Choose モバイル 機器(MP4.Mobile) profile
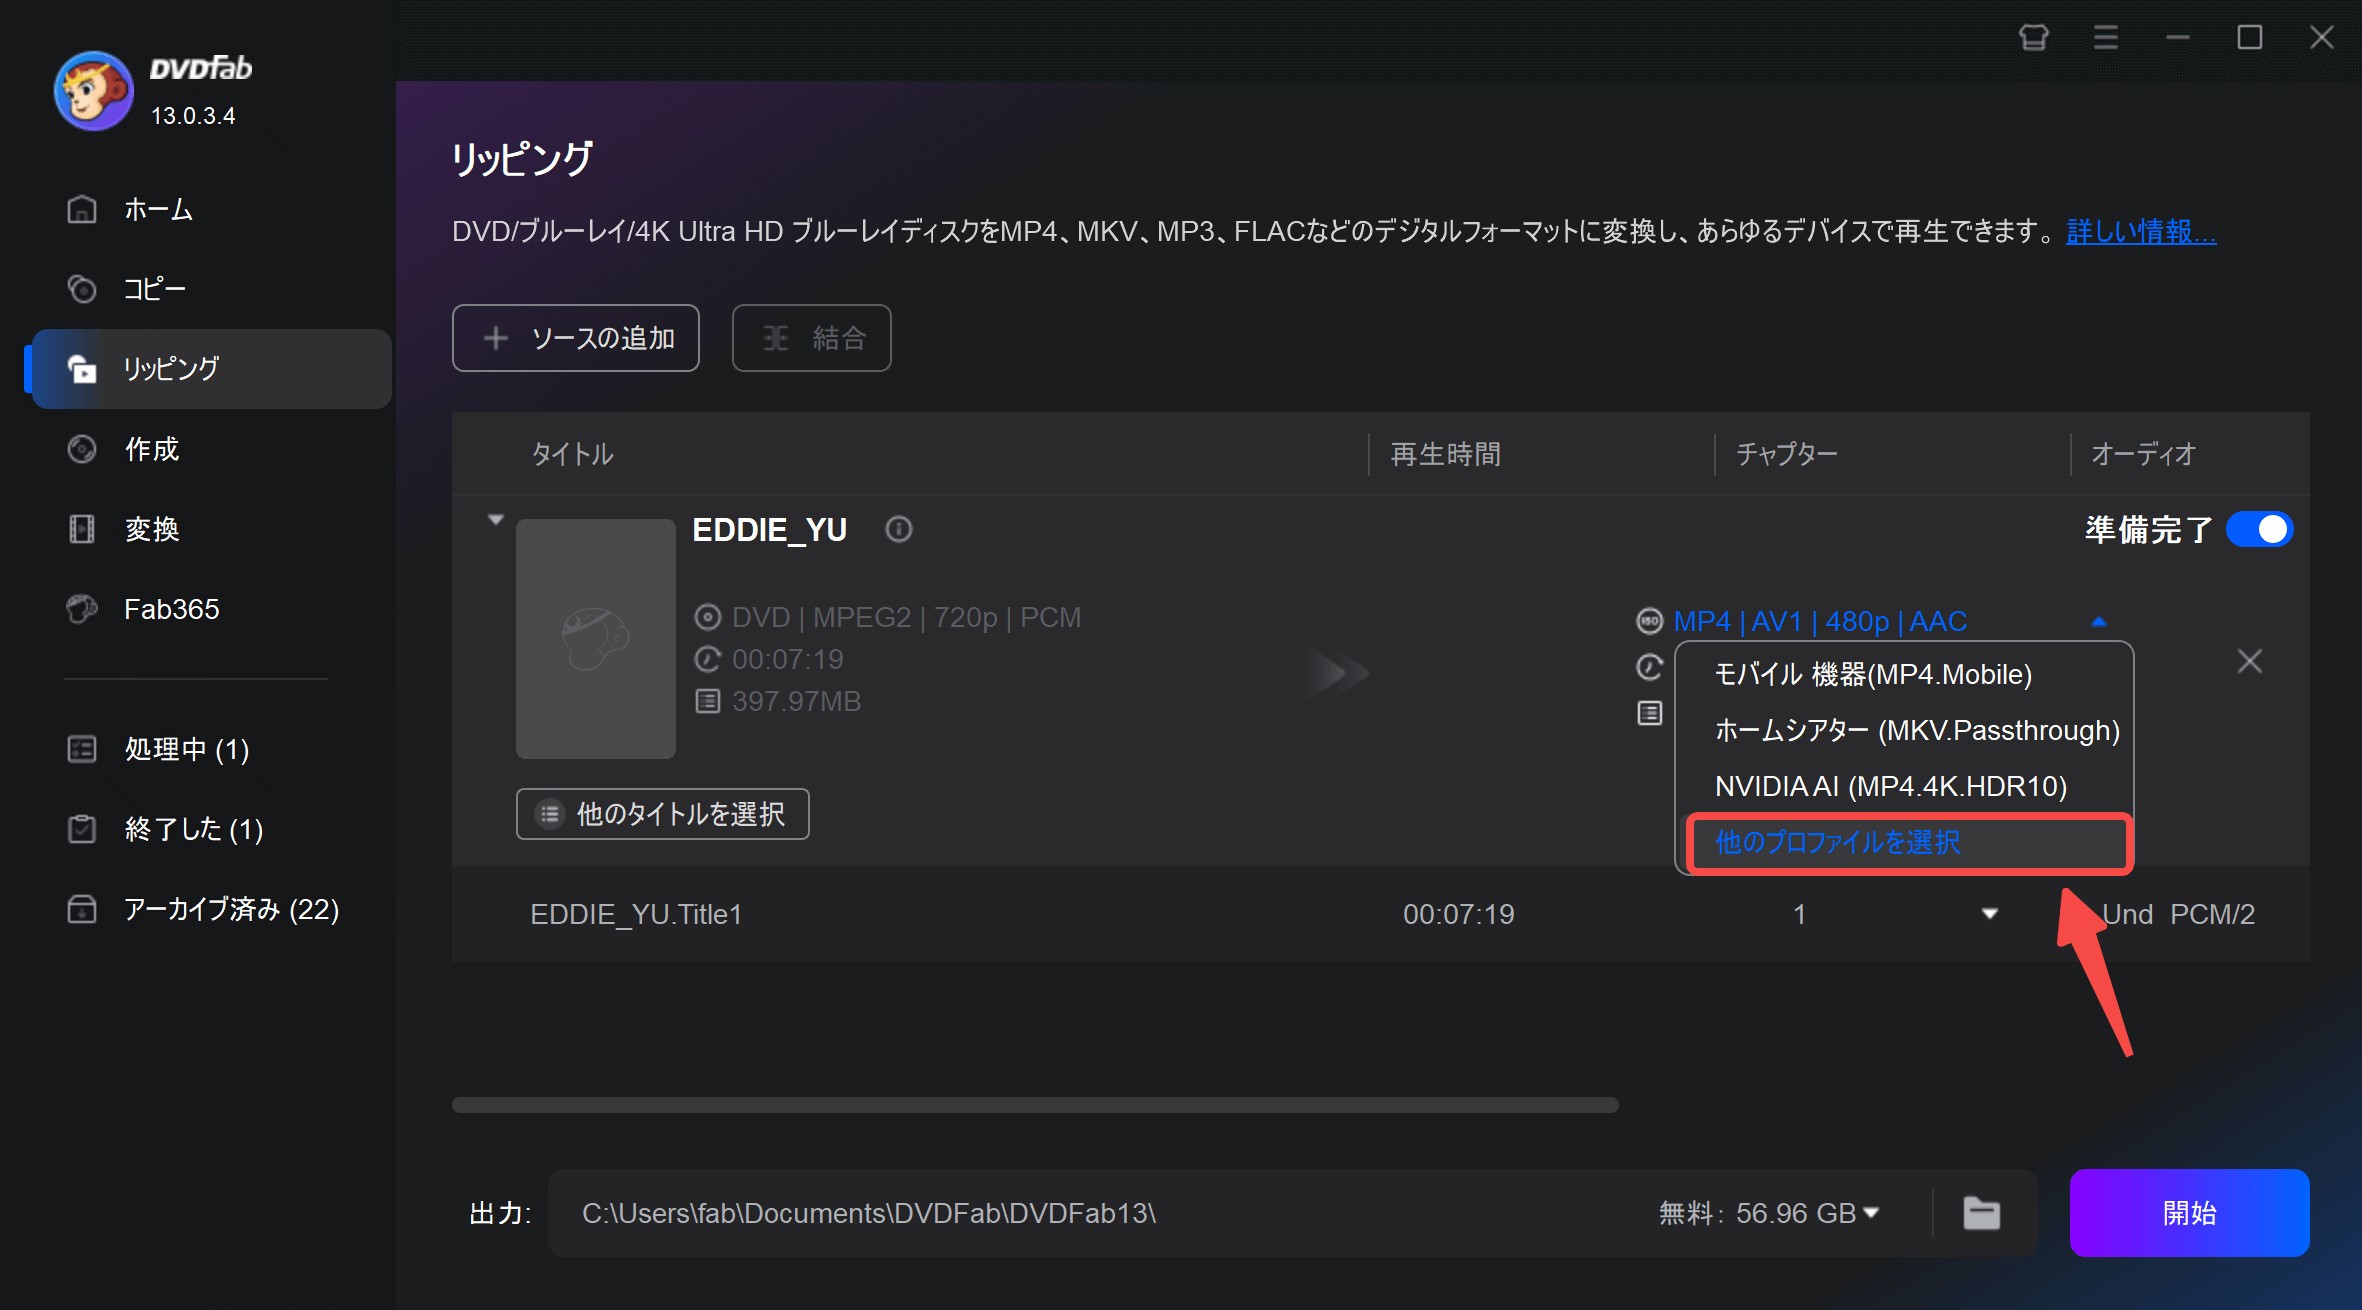Viewport: 2362px width, 1310px height. (x=1905, y=675)
